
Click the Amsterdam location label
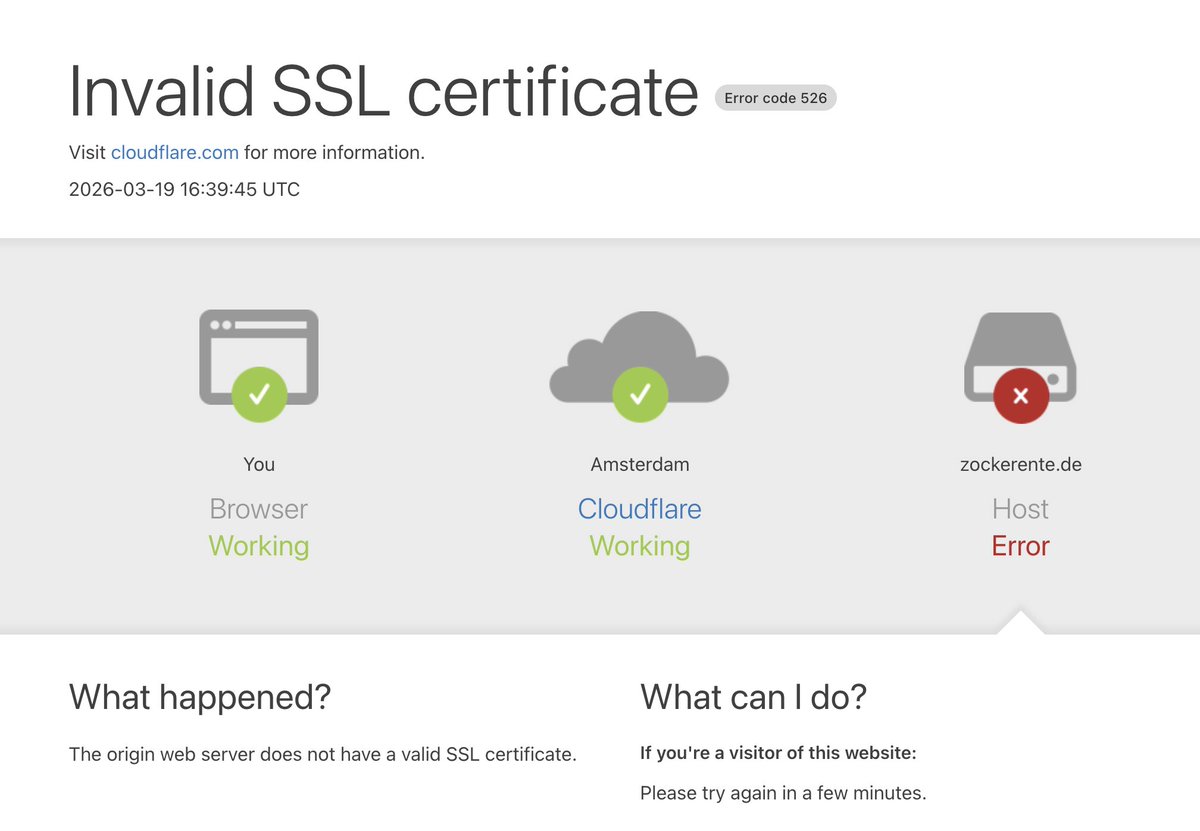640,464
